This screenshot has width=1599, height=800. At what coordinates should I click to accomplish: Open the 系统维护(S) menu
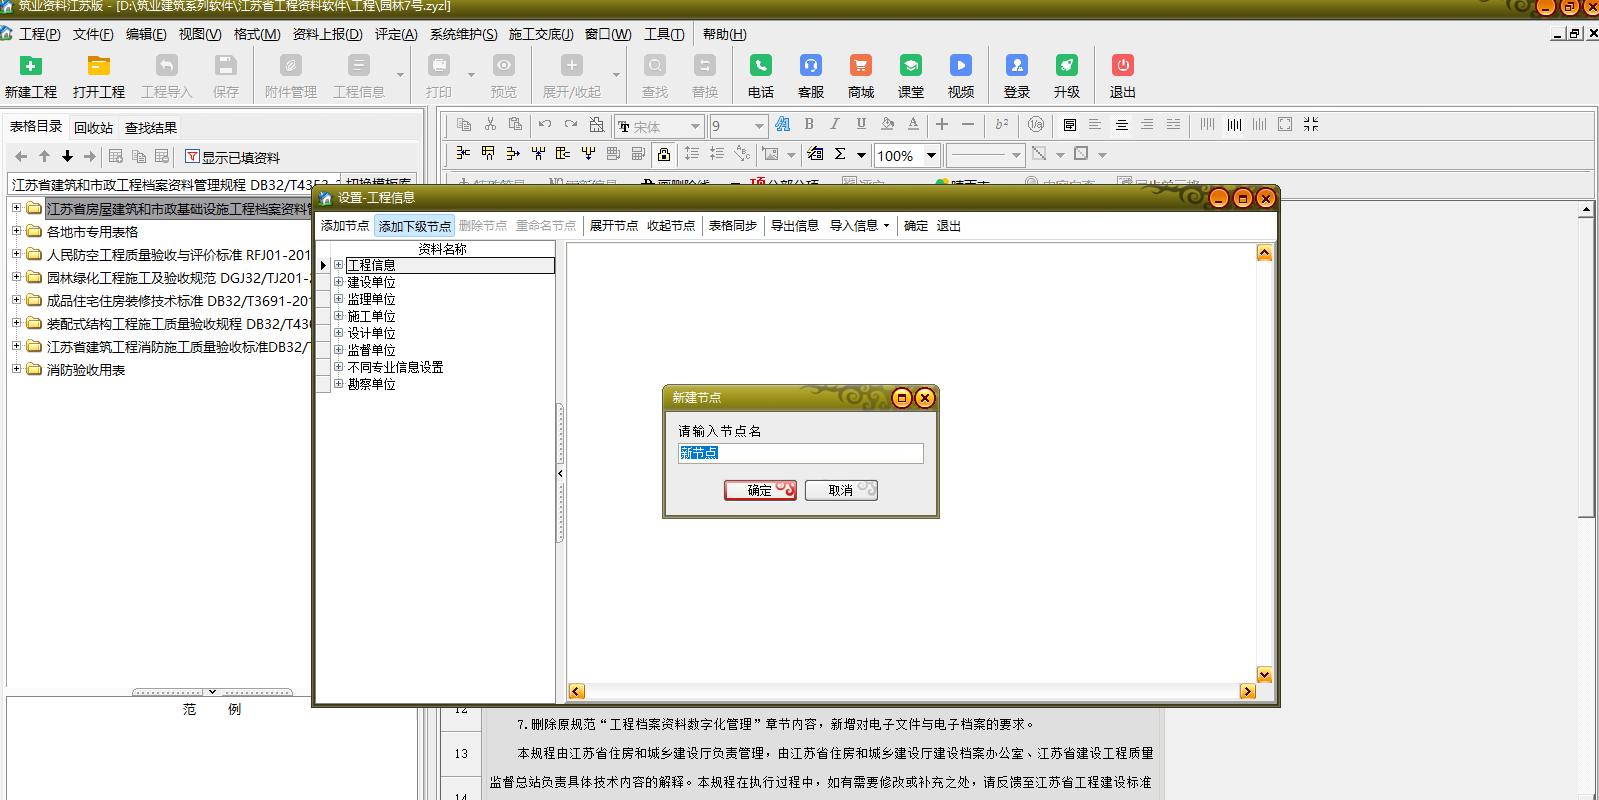point(463,34)
